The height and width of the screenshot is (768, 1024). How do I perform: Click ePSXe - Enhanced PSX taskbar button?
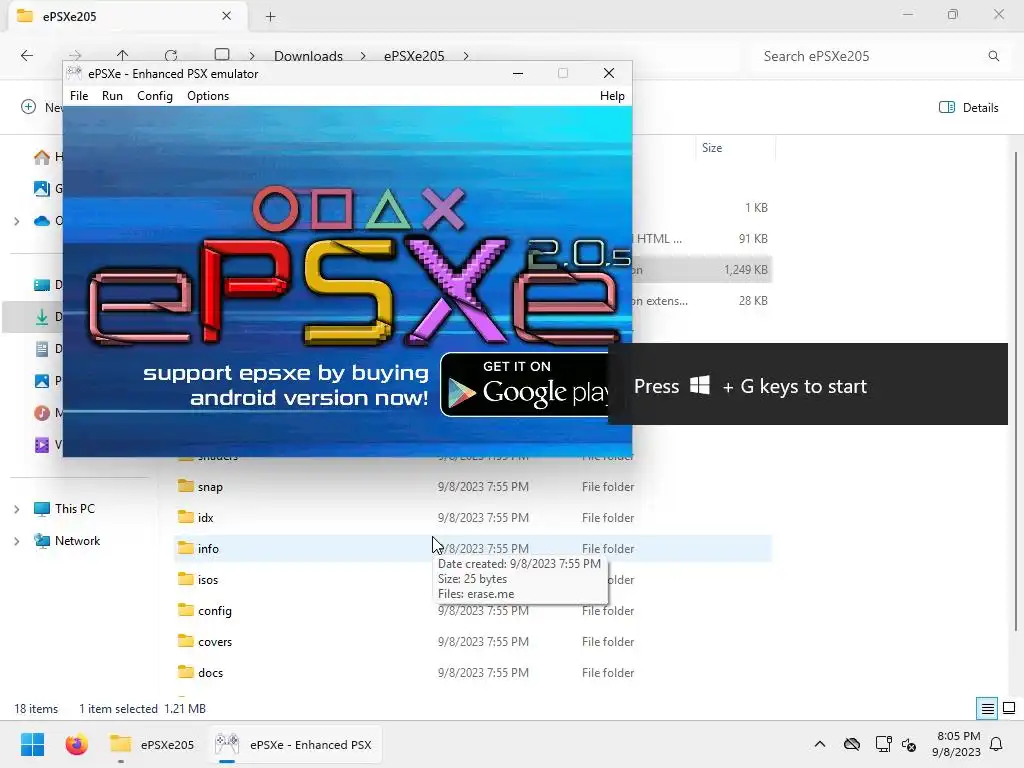coord(294,744)
